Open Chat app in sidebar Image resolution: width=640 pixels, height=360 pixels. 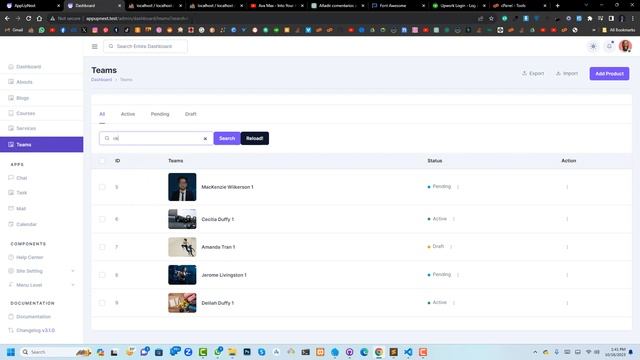21,178
